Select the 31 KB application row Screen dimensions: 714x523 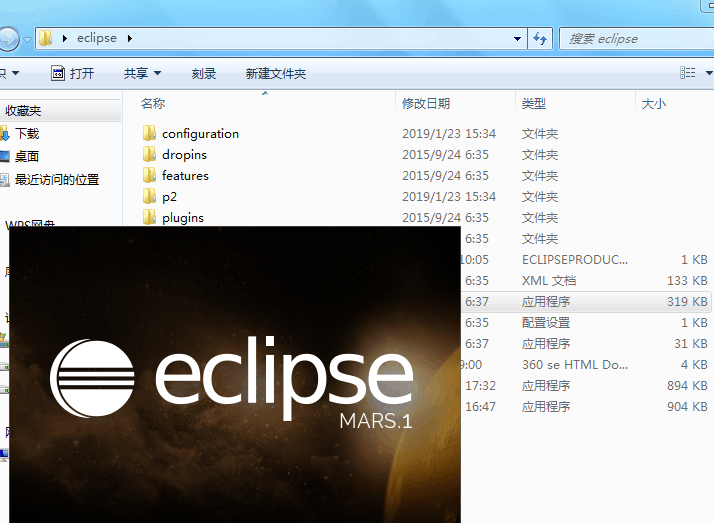coord(585,343)
